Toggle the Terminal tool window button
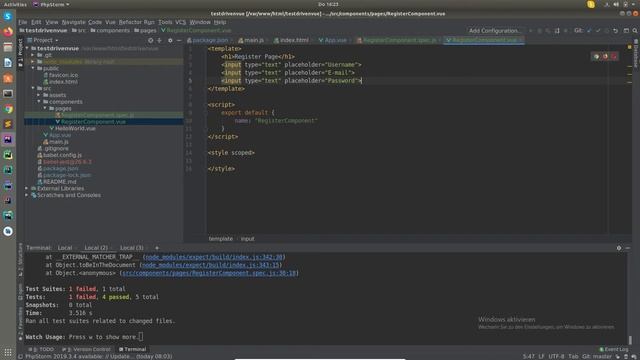The image size is (640, 360). (x=133, y=349)
